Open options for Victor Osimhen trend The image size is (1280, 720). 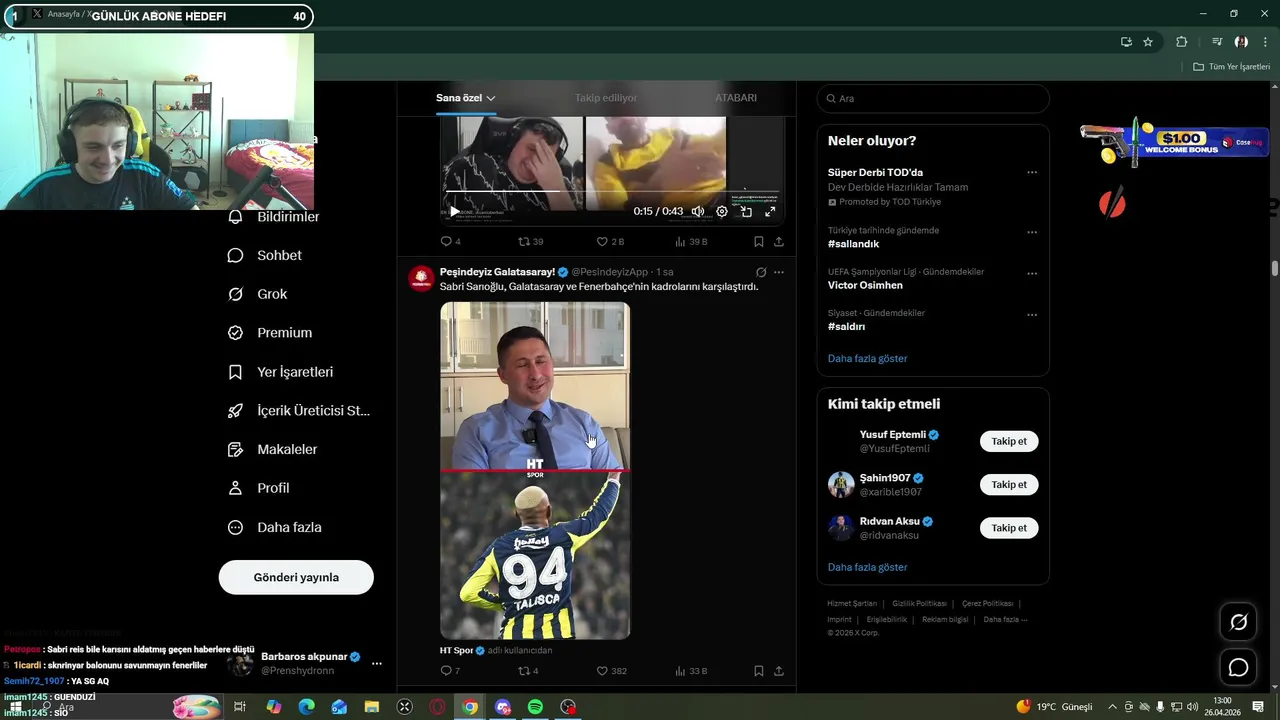coord(1032,273)
